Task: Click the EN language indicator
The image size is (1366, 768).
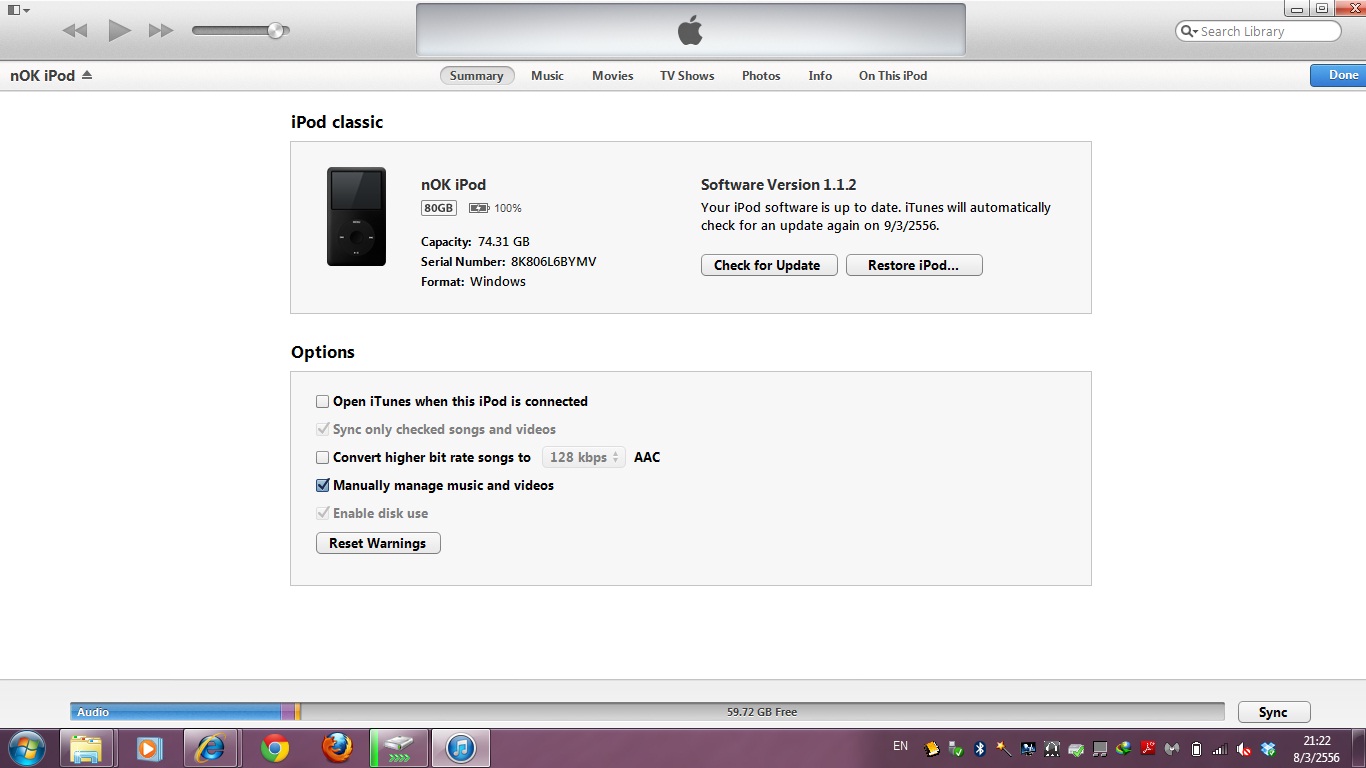Action: tap(900, 746)
